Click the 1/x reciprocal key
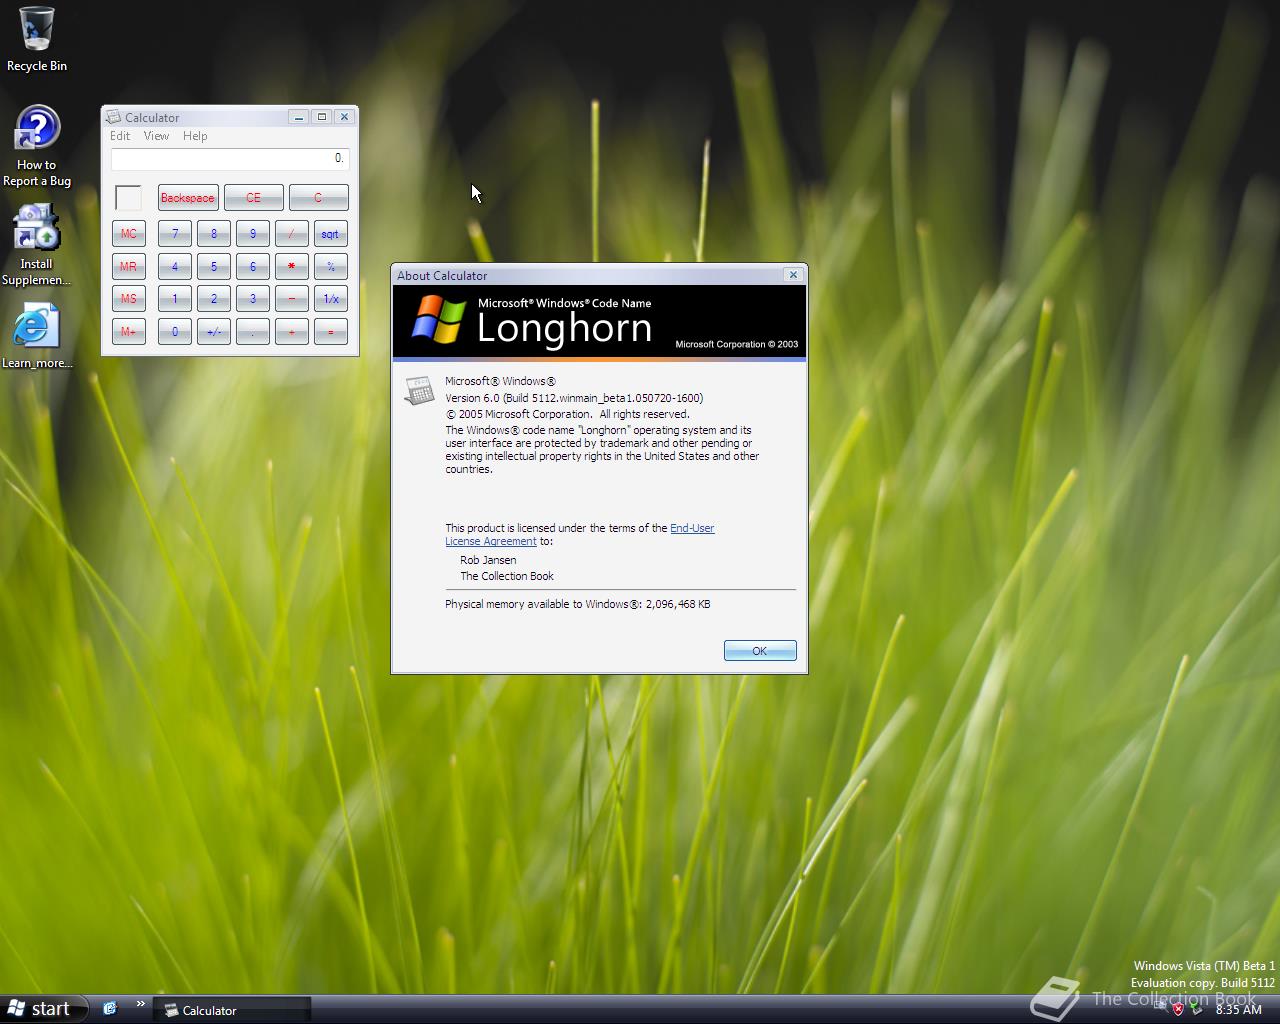1280x1024 pixels. coord(331,299)
